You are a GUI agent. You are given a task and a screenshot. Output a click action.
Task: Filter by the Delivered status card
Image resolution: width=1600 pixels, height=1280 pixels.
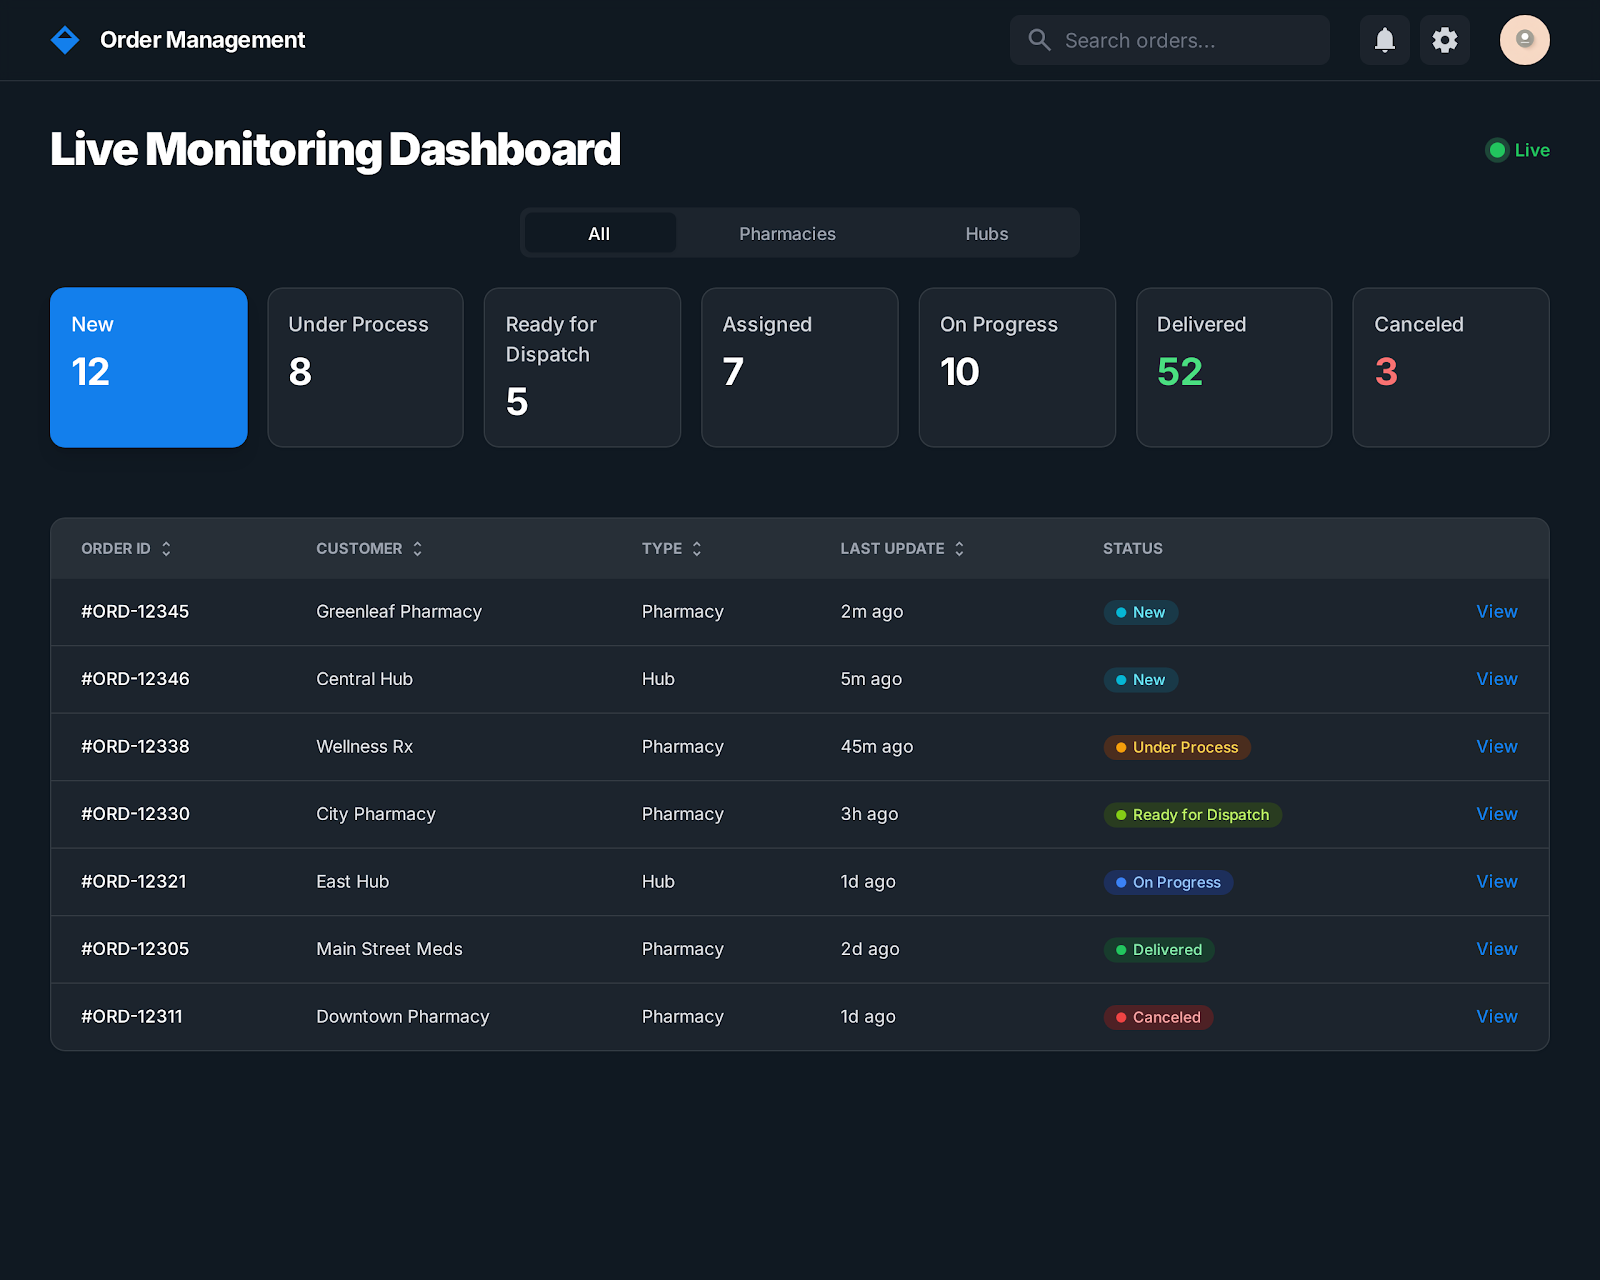1234,367
